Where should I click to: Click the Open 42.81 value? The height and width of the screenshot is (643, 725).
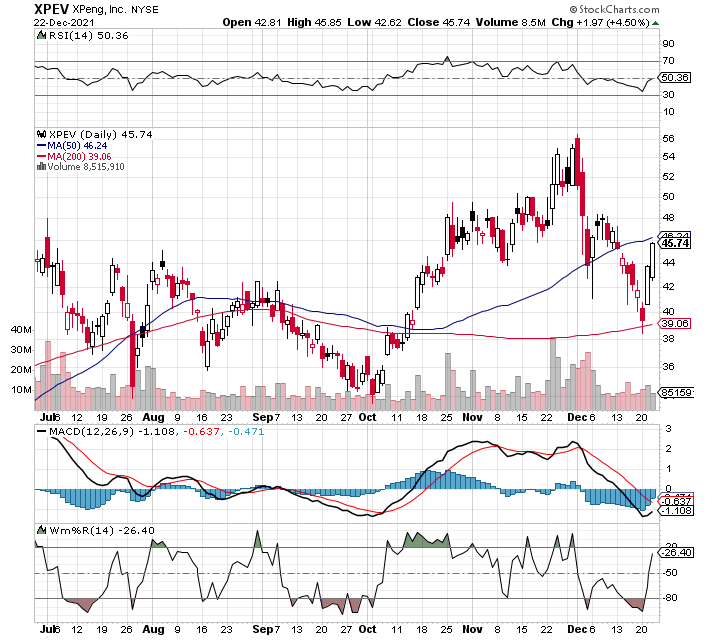click(x=252, y=23)
